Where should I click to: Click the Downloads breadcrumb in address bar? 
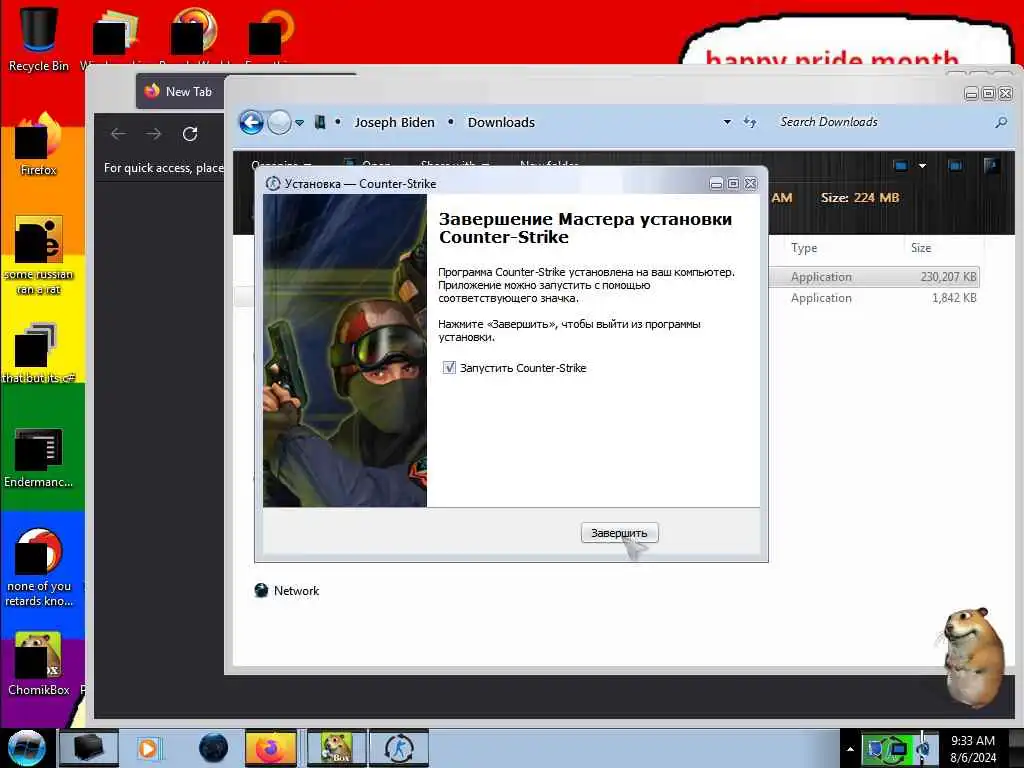point(501,122)
